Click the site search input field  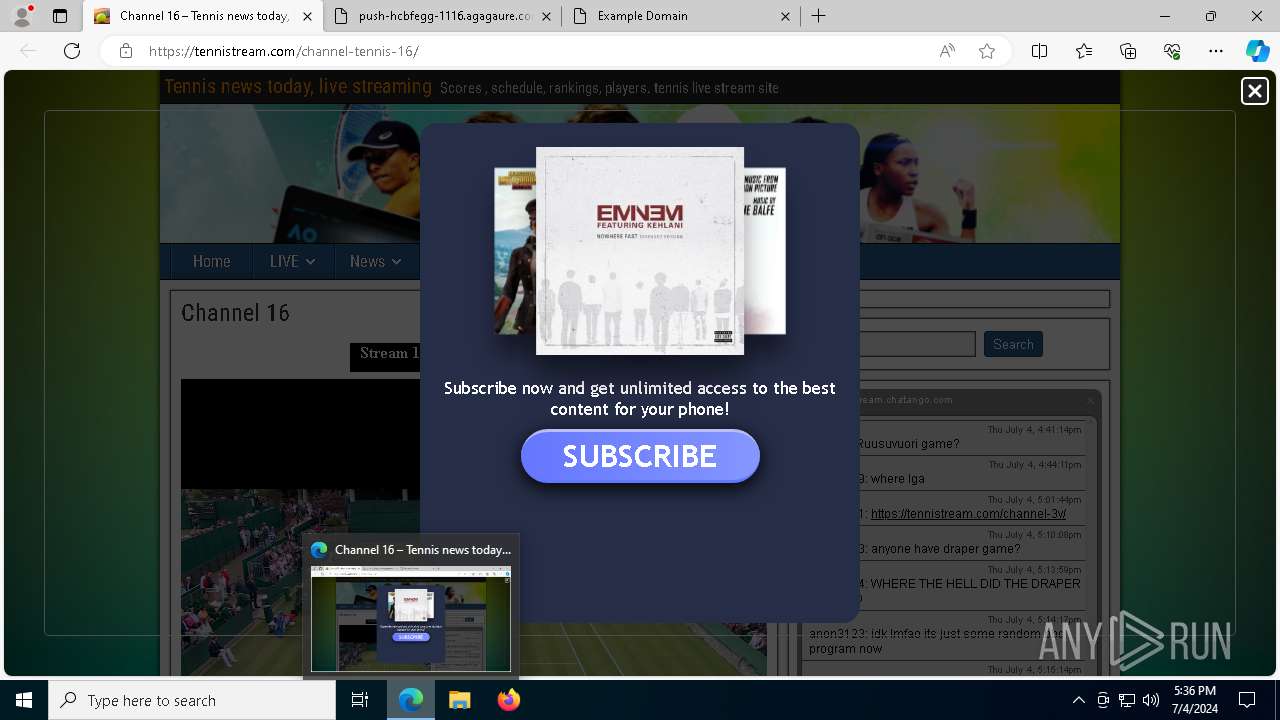(917, 344)
